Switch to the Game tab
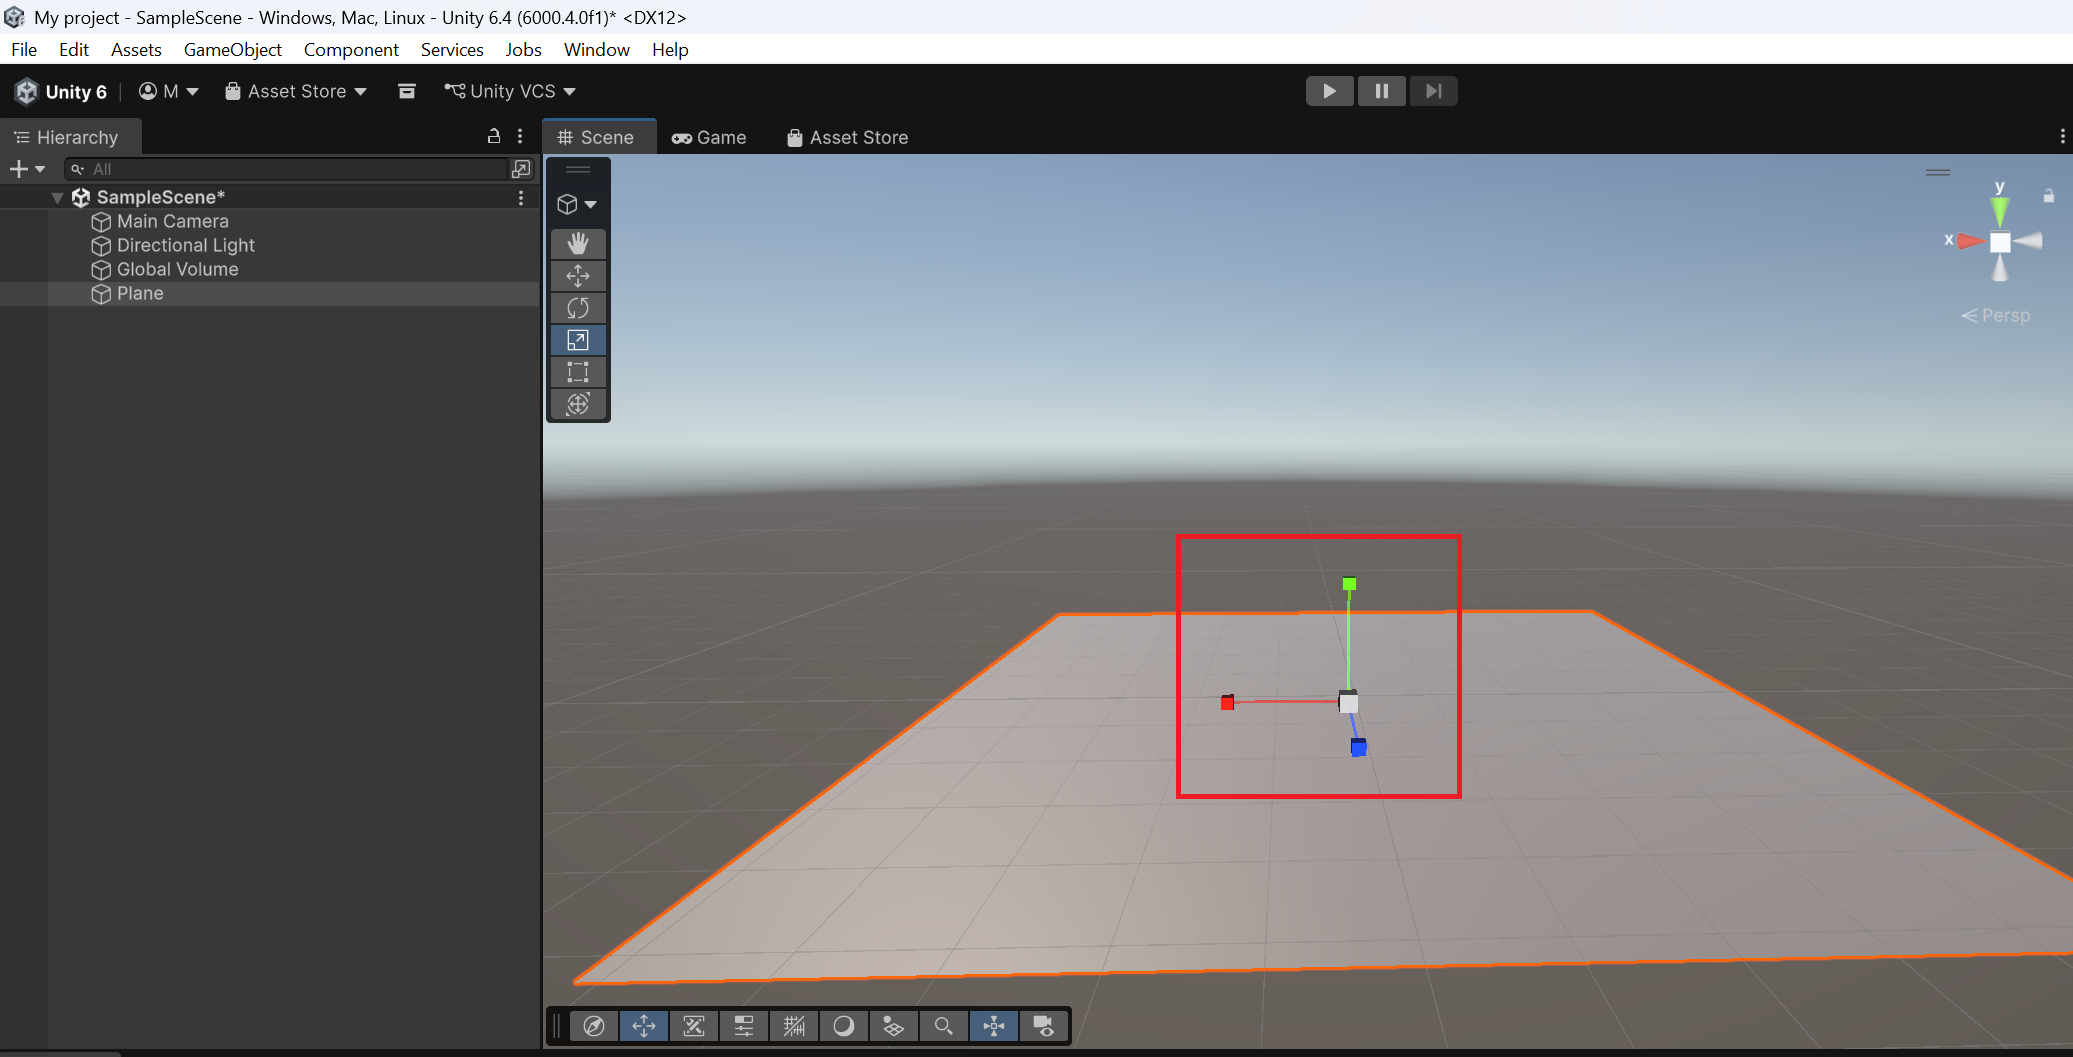This screenshot has width=2073, height=1057. coord(709,137)
